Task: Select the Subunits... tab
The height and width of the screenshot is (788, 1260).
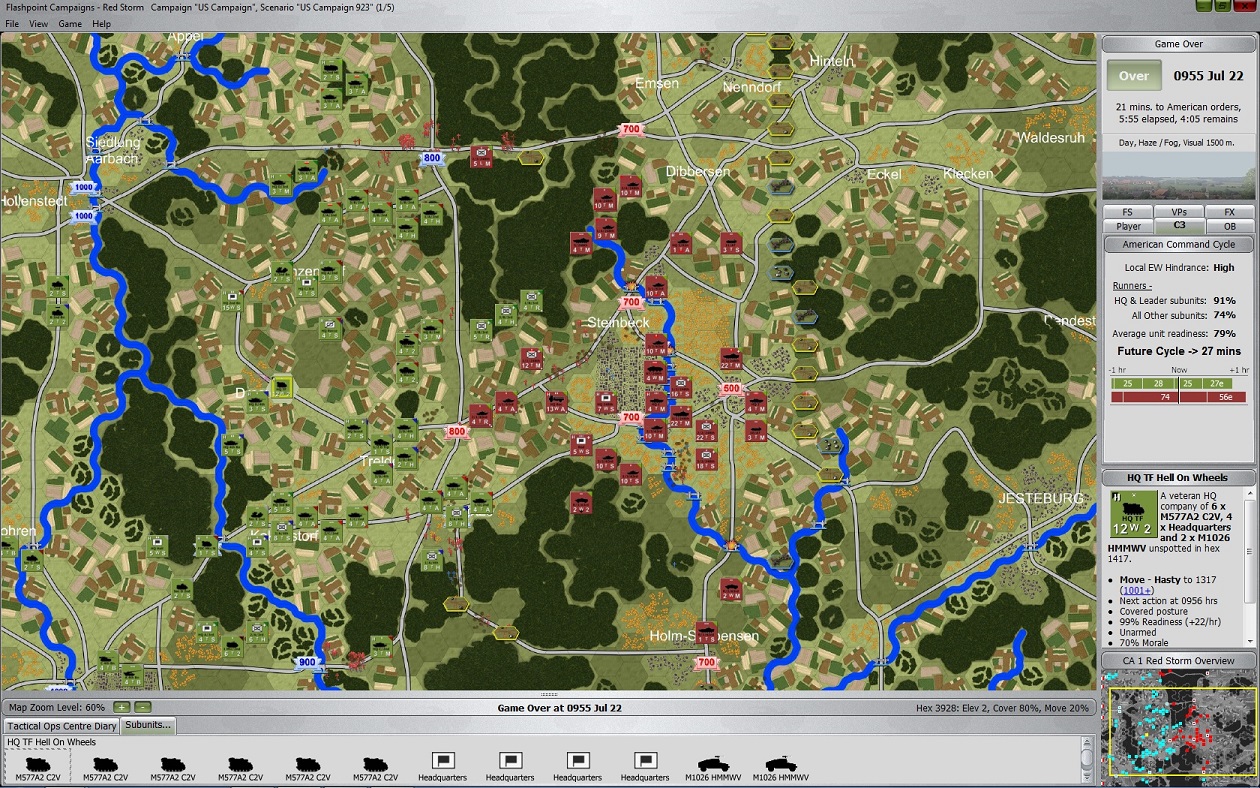Action: 148,725
